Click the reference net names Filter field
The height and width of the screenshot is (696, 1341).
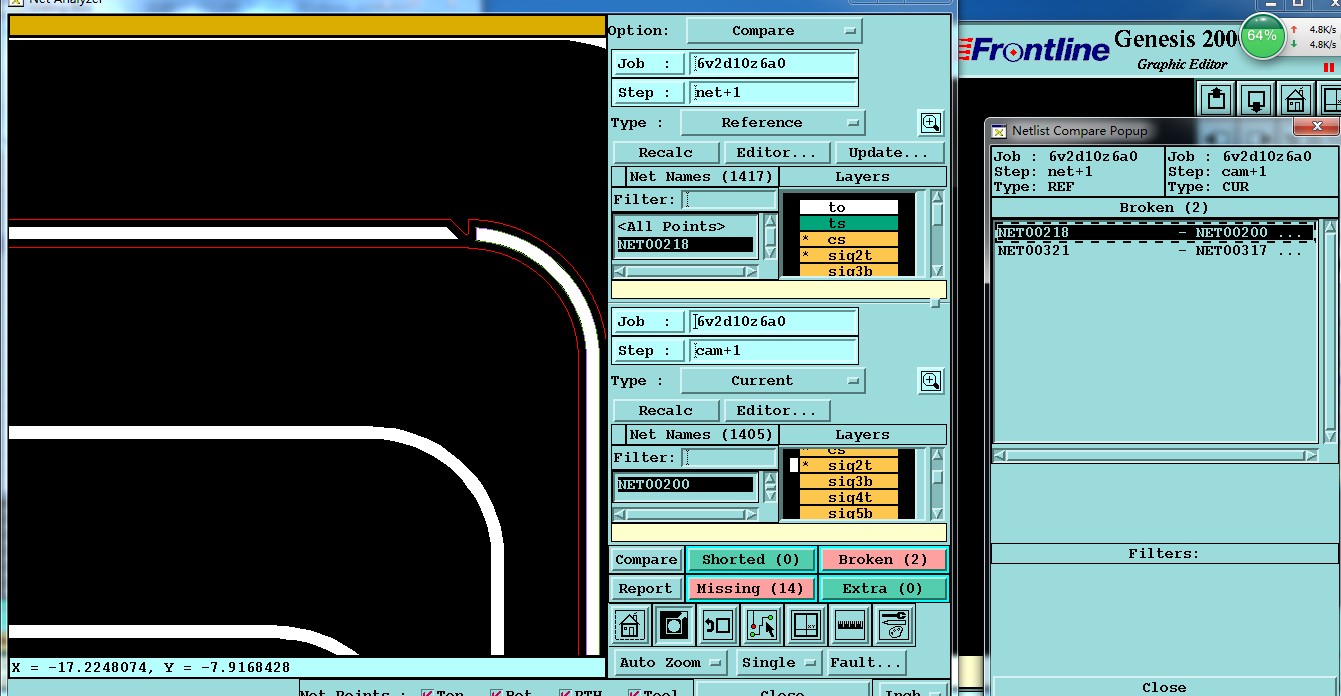730,200
